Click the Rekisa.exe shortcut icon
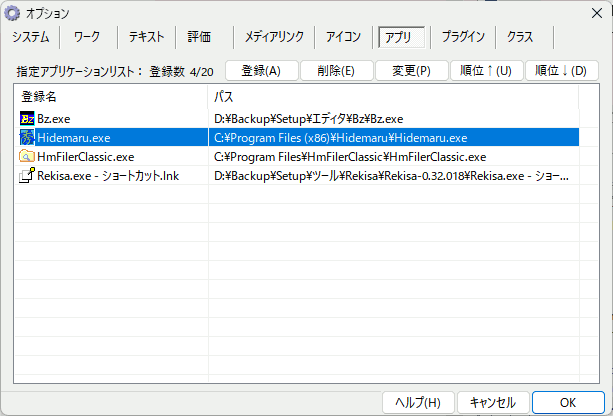The width and height of the screenshot is (613, 416). coord(27,176)
